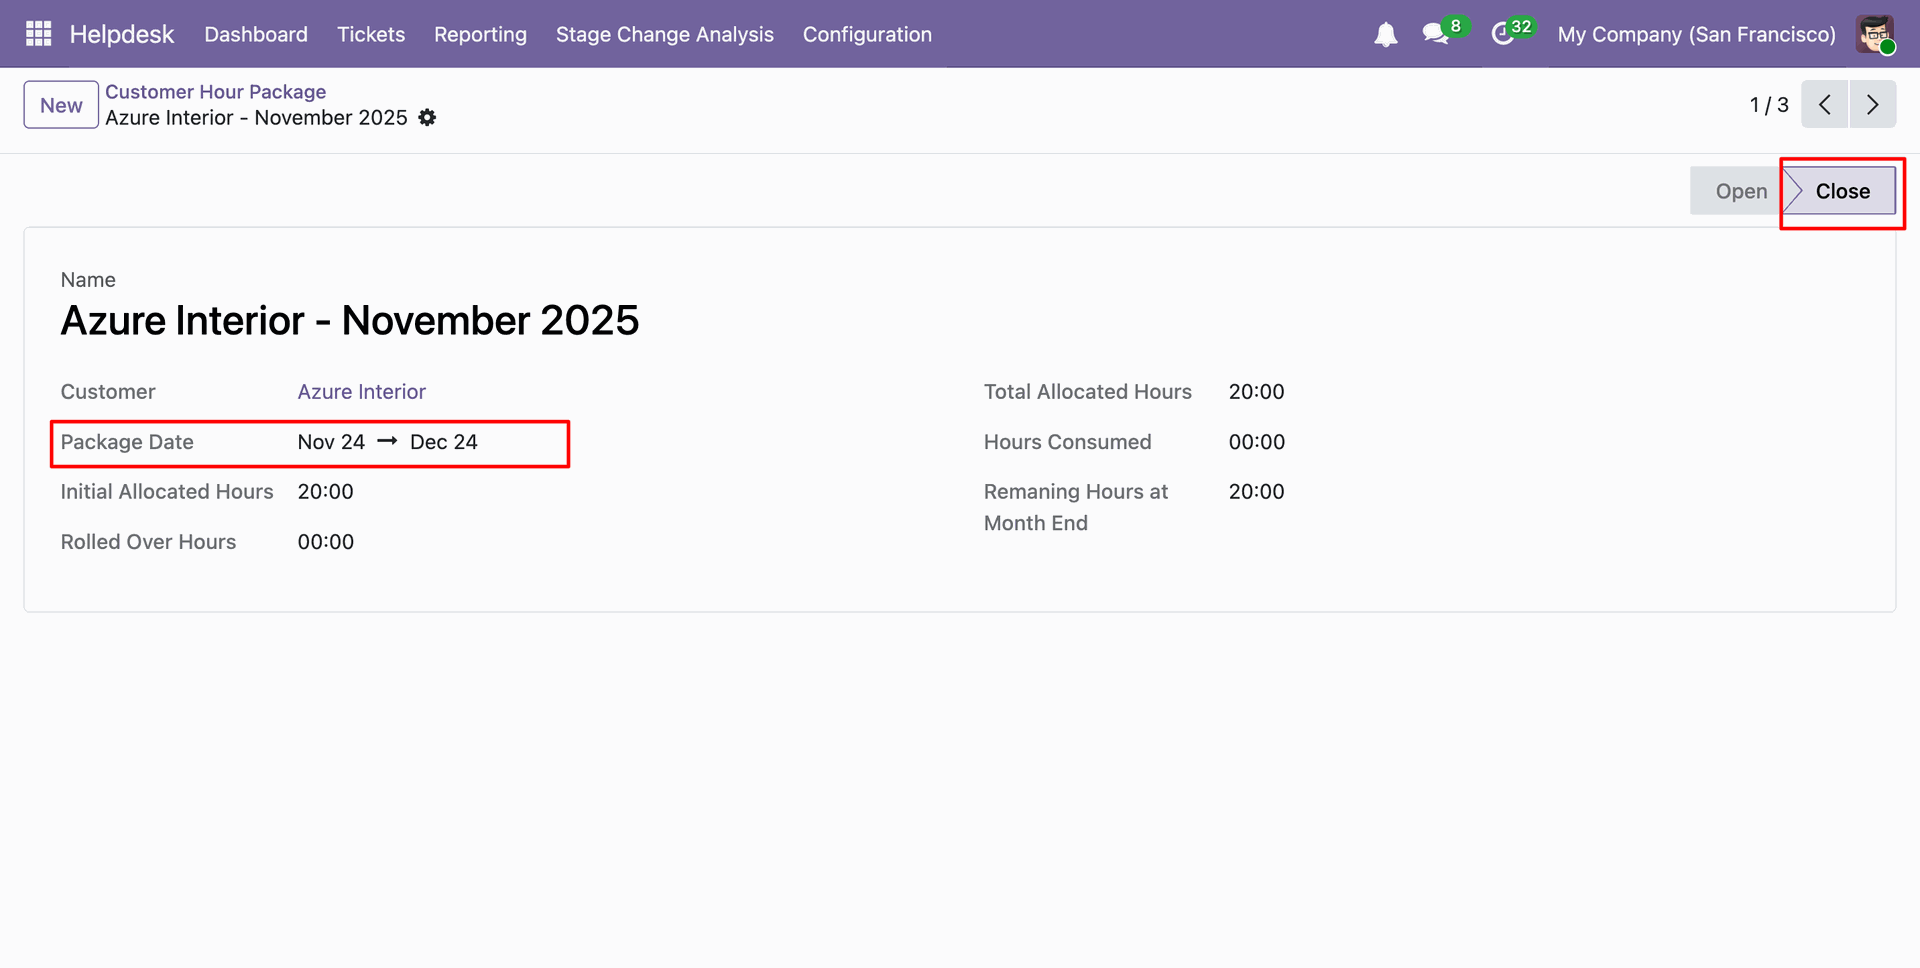
Task: Click the notification bell icon
Action: pyautogui.click(x=1385, y=35)
